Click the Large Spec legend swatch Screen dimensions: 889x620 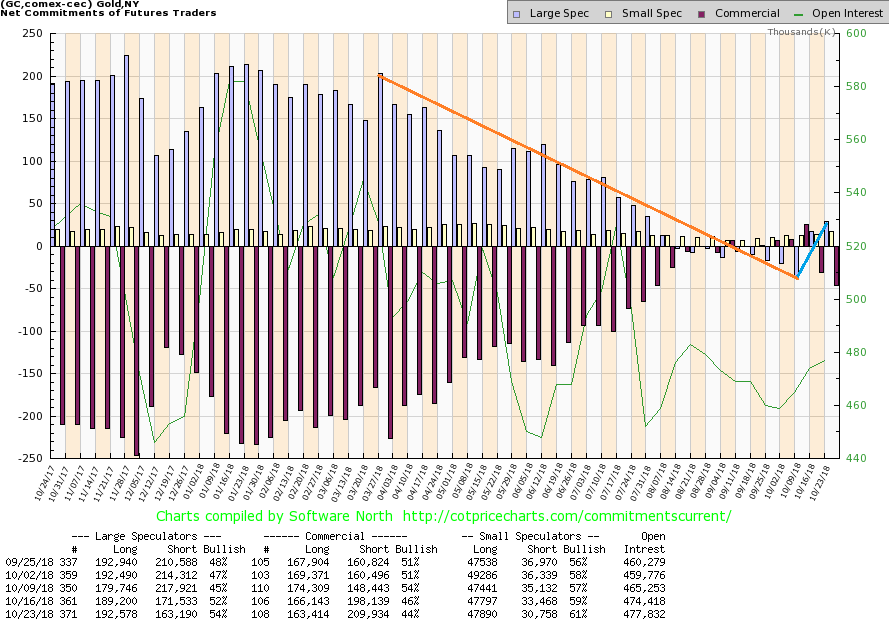click(516, 14)
